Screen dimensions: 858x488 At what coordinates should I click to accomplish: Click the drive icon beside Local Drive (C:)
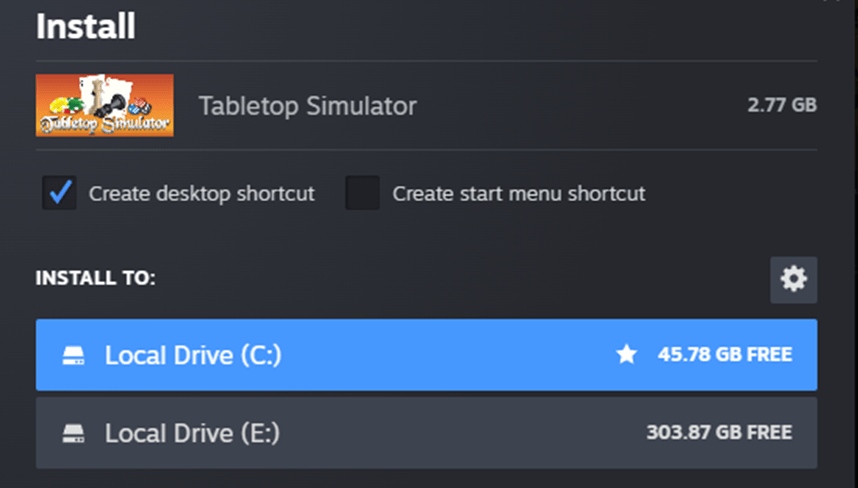click(x=74, y=355)
